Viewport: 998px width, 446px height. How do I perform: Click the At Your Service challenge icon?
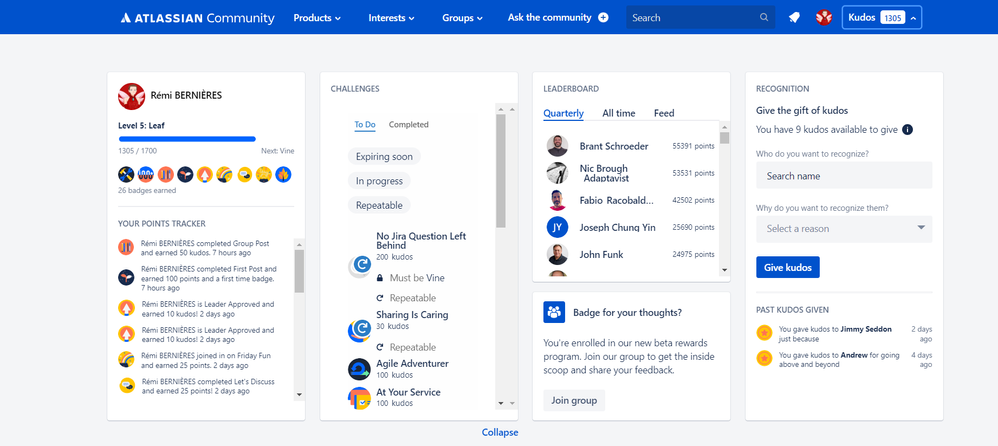pos(360,398)
